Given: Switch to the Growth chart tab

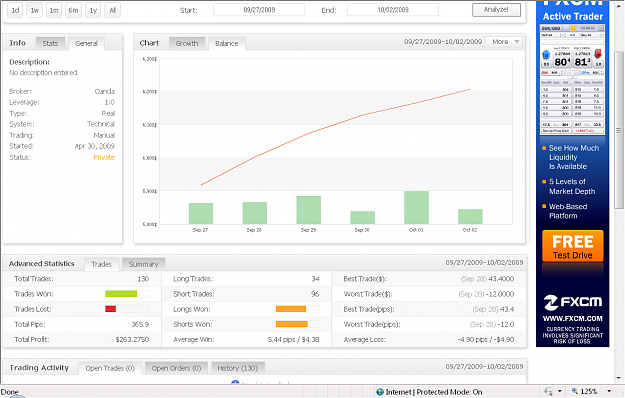Looking at the screenshot, I should tap(187, 43).
